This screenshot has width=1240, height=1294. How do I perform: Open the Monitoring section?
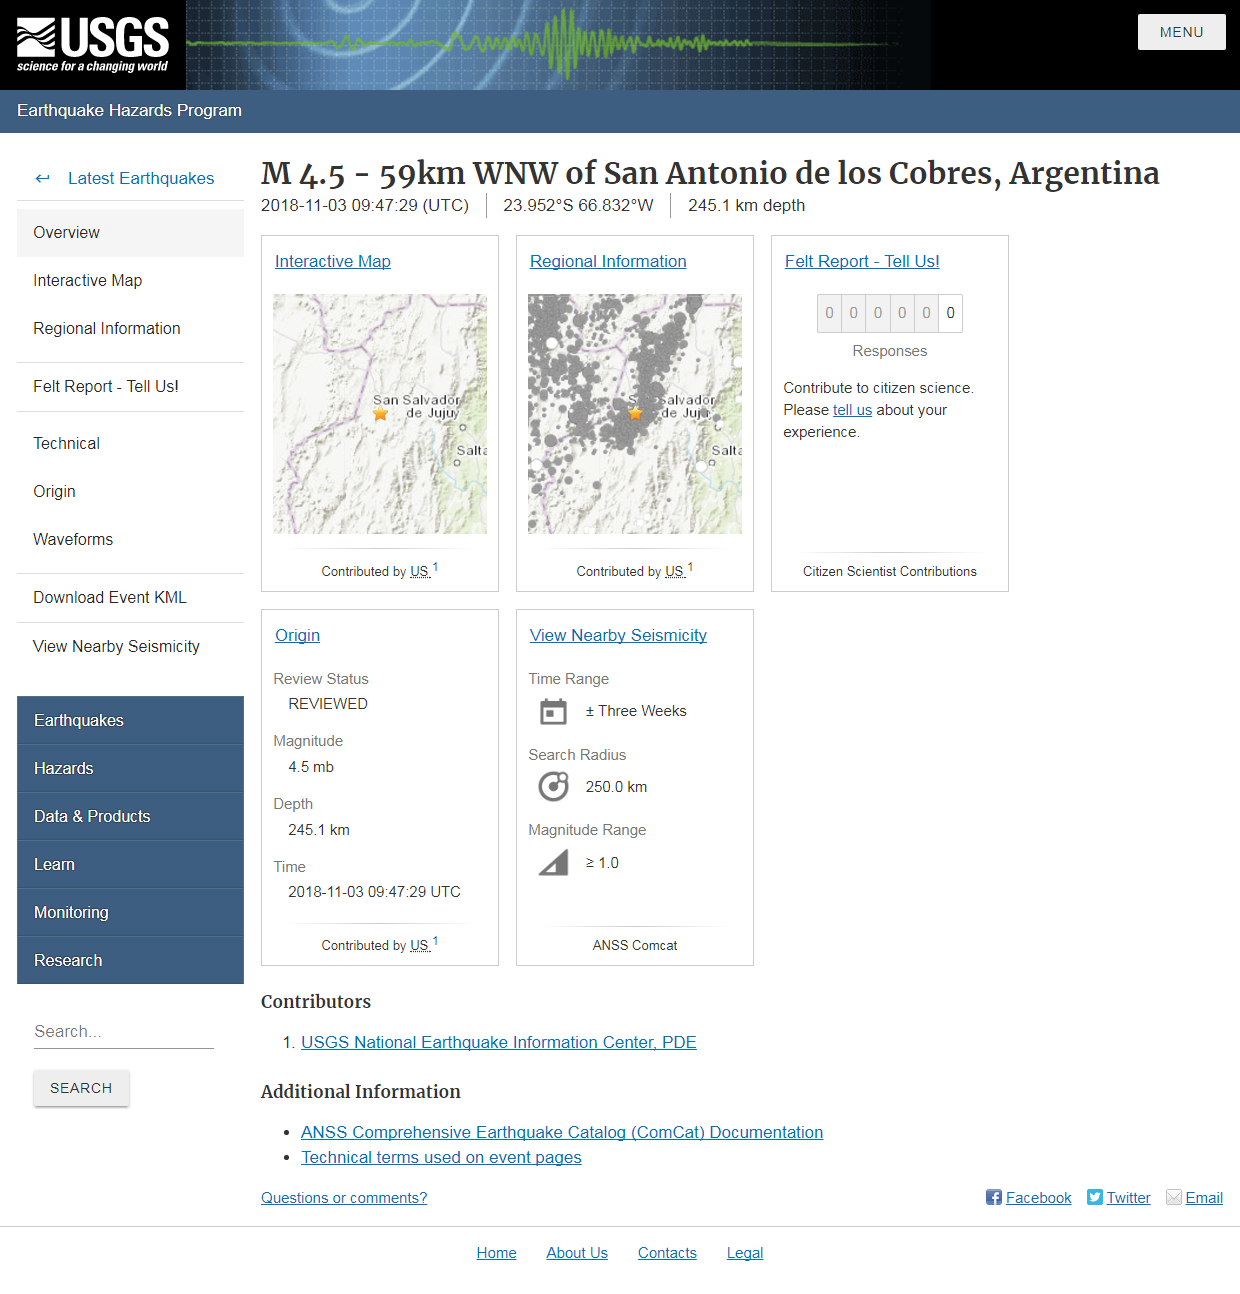tap(71, 912)
